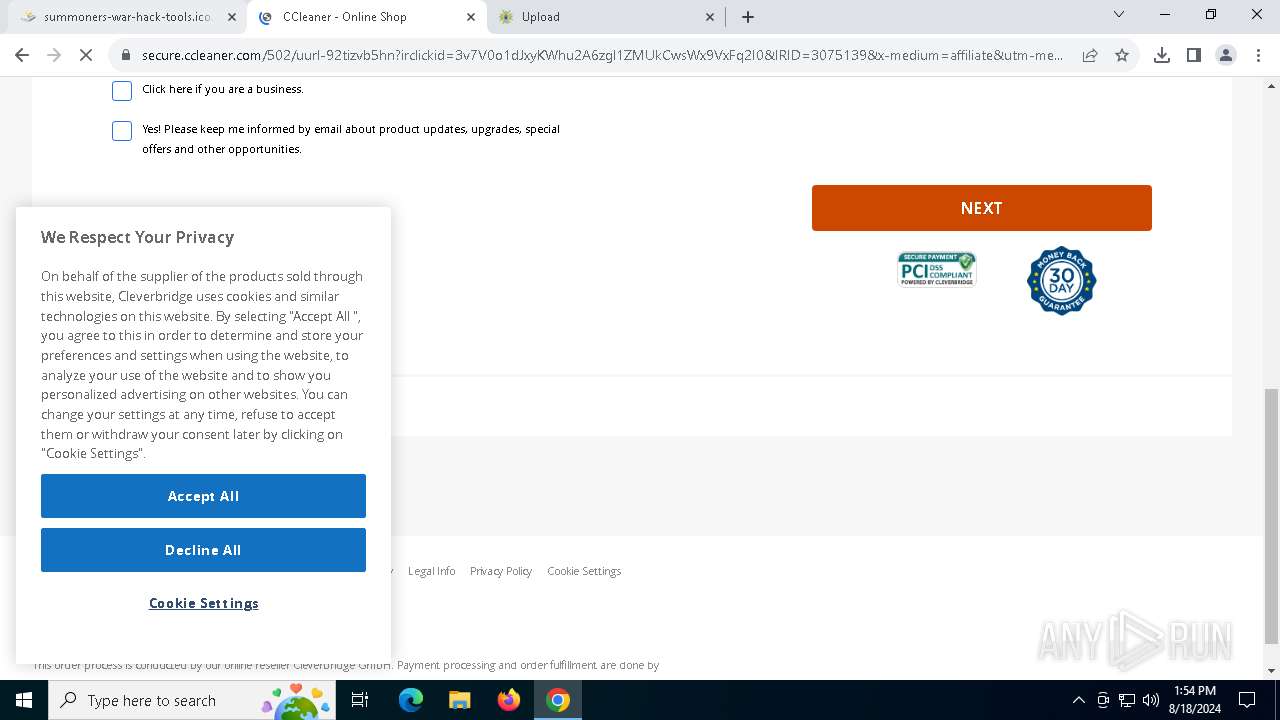
Task: Go back to previous page
Action: [22, 56]
